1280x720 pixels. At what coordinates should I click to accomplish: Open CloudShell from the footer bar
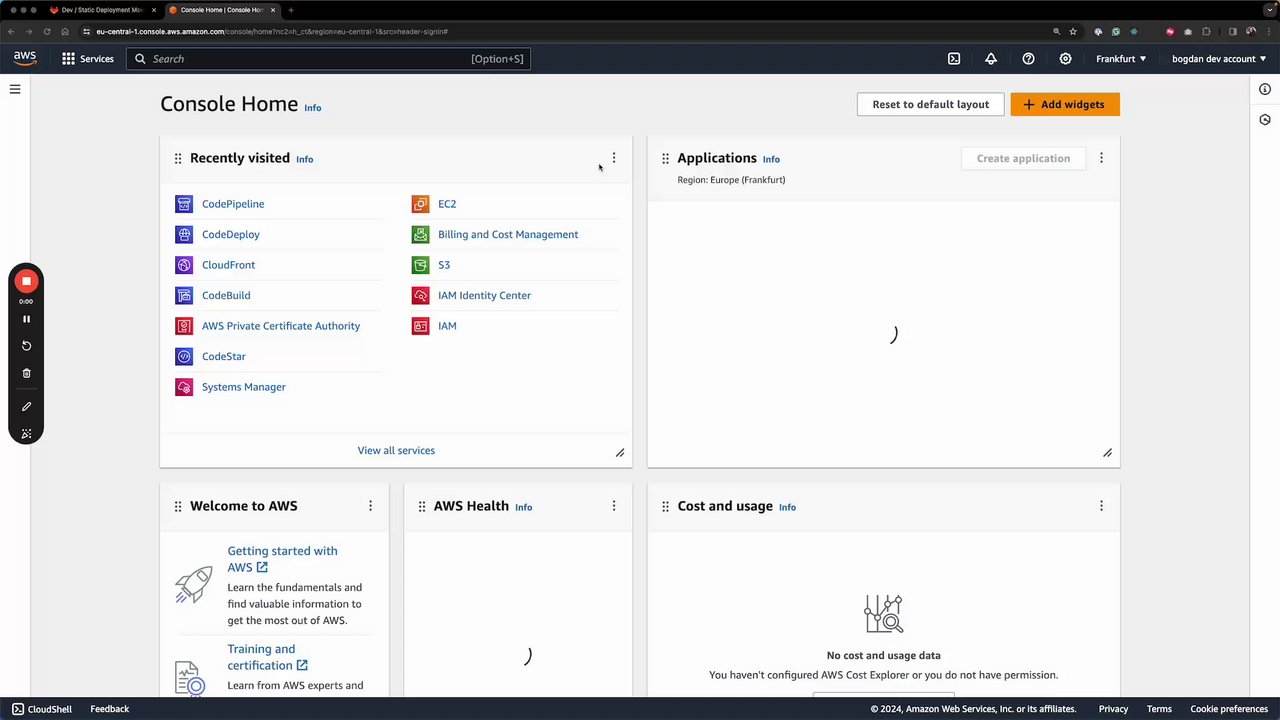42,709
